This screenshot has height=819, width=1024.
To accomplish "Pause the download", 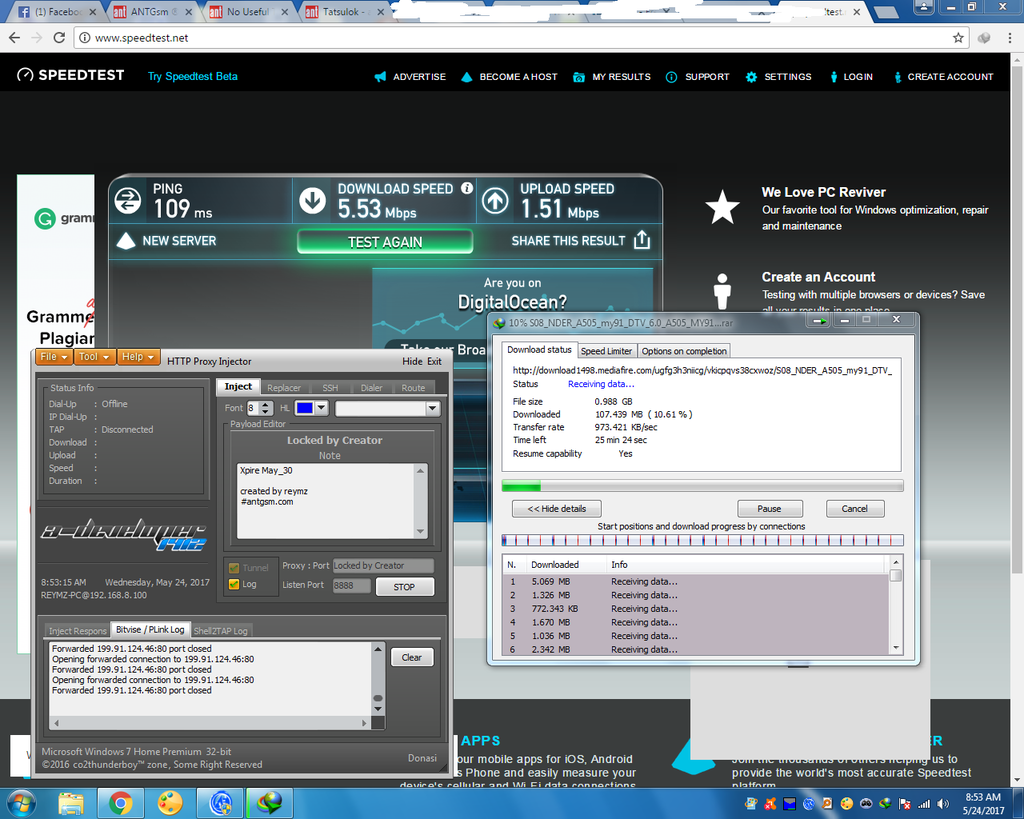I will (x=768, y=509).
